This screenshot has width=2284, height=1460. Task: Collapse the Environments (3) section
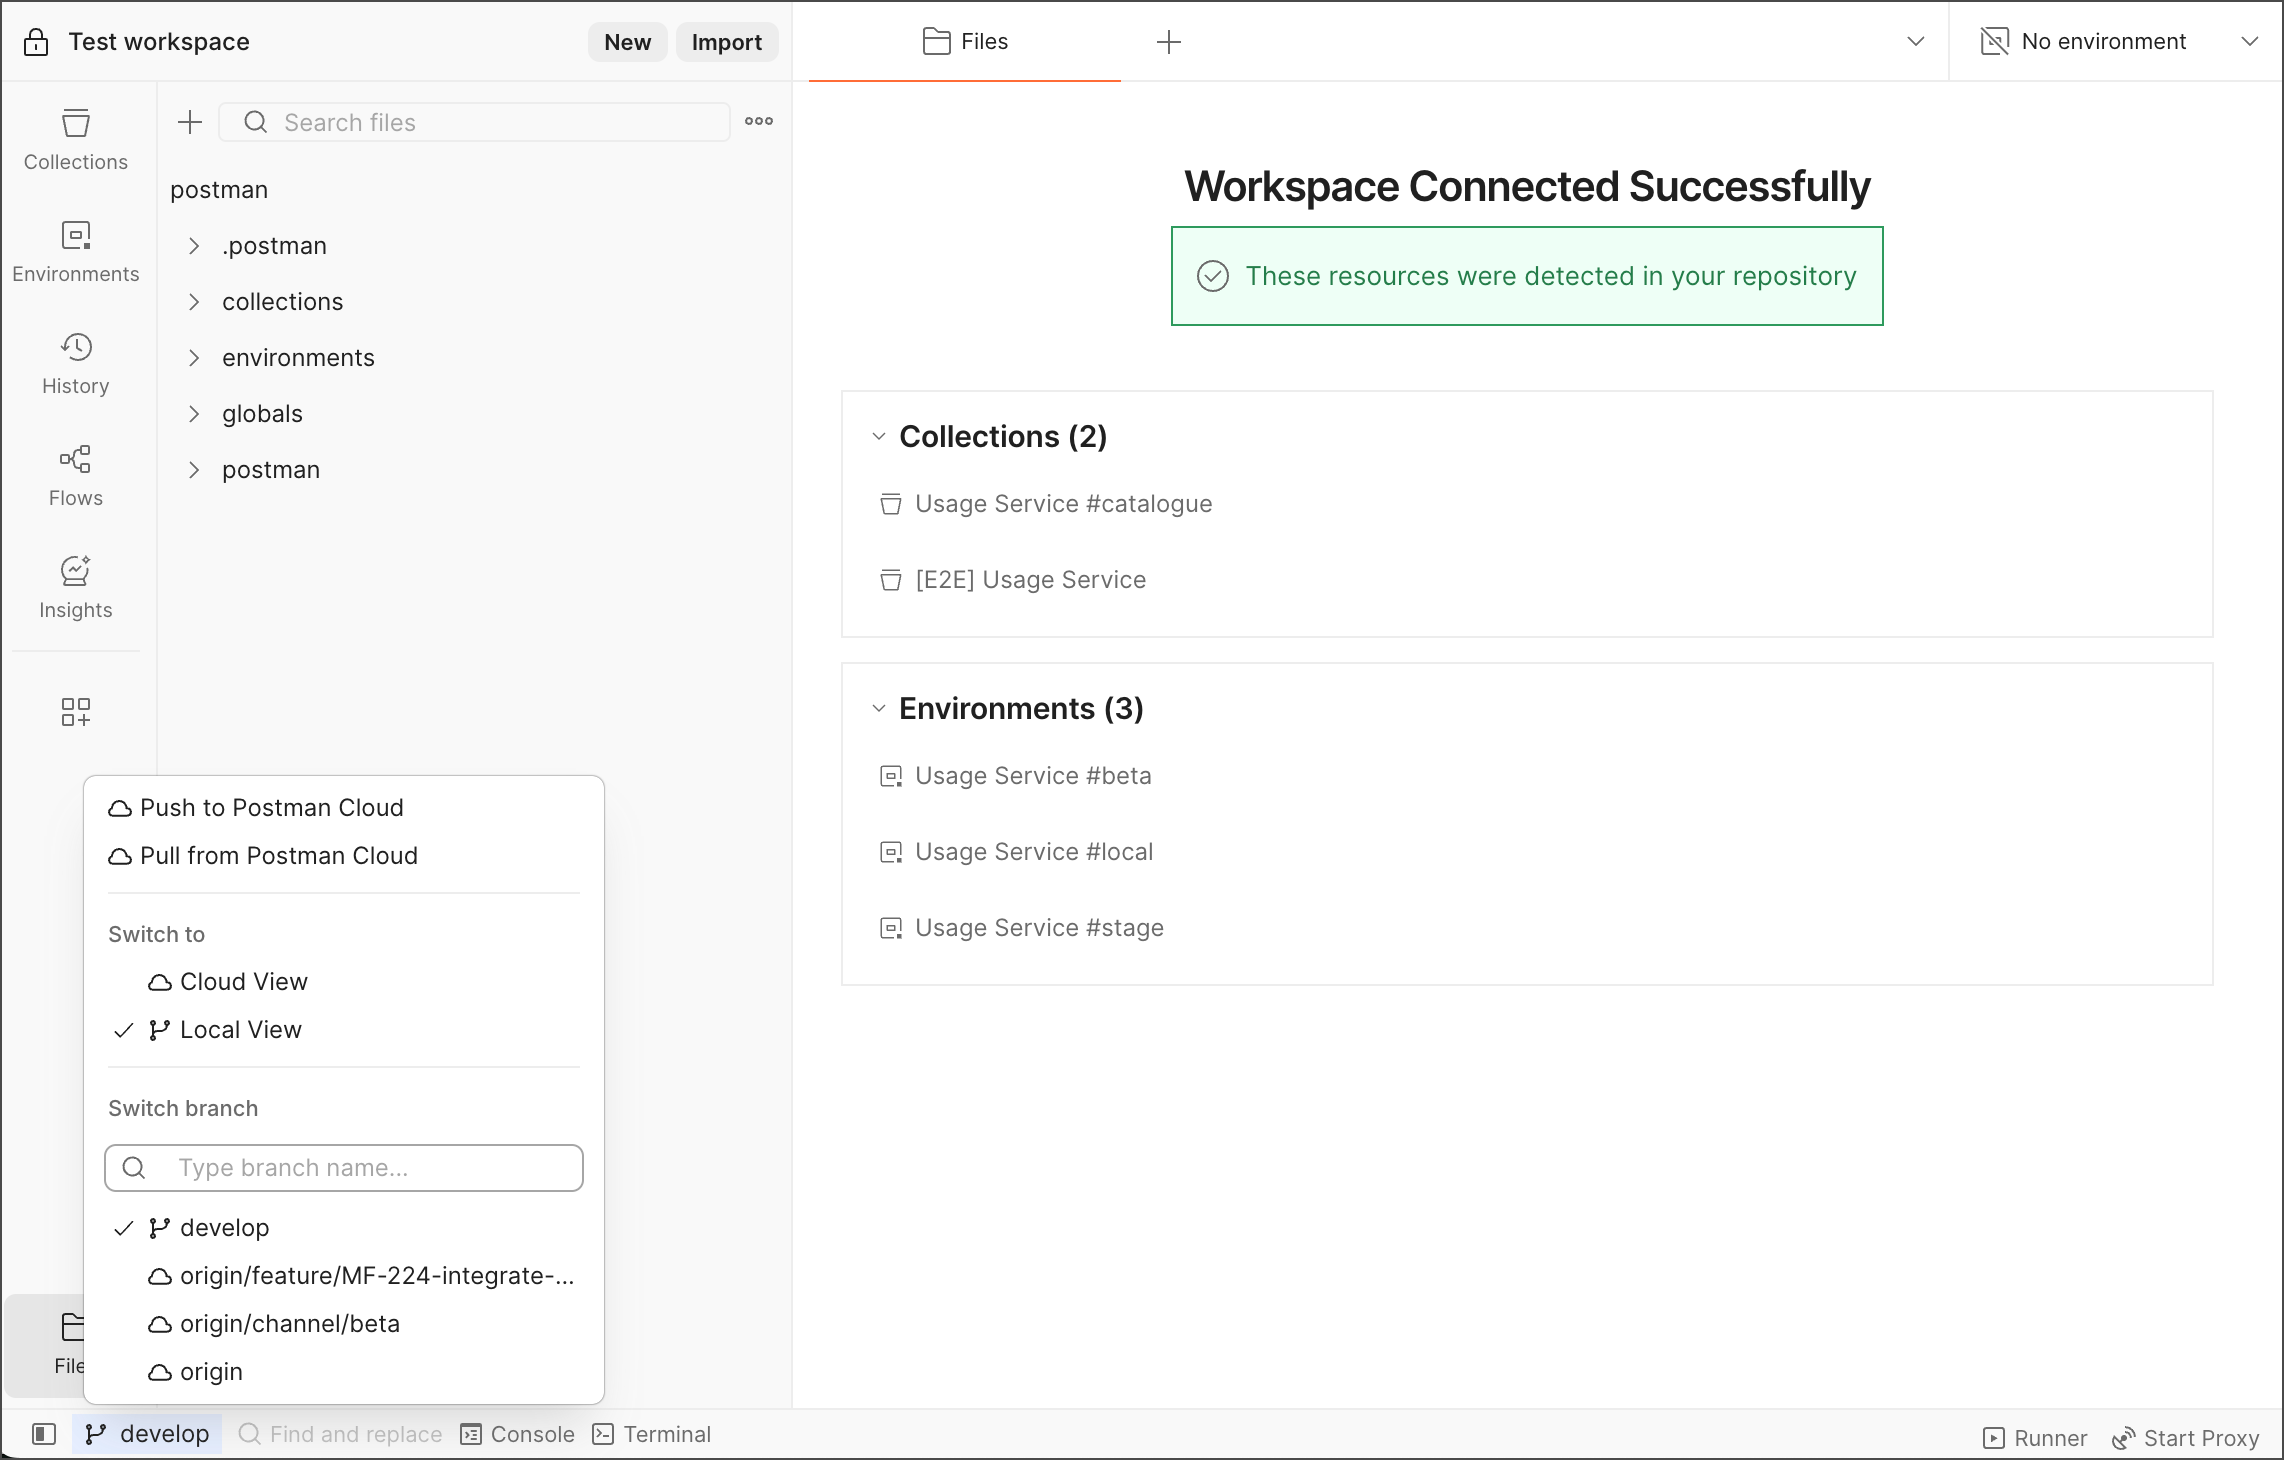pyautogui.click(x=879, y=709)
